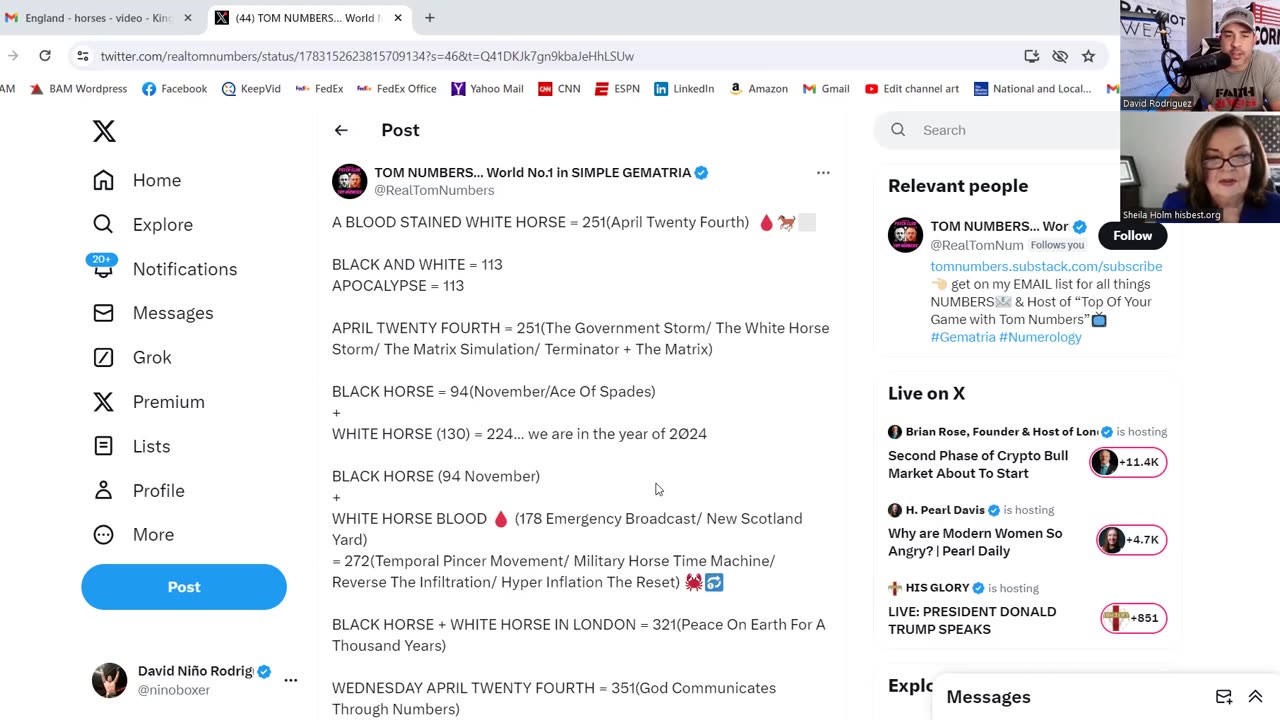Click the blue Post button
The height and width of the screenshot is (720, 1280).
pos(184,587)
